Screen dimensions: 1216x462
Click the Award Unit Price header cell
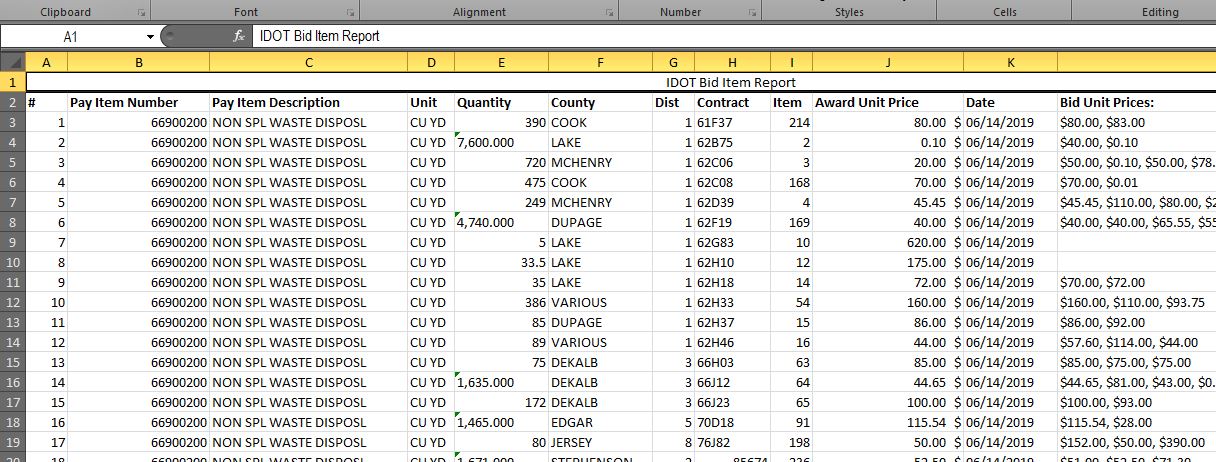click(888, 102)
